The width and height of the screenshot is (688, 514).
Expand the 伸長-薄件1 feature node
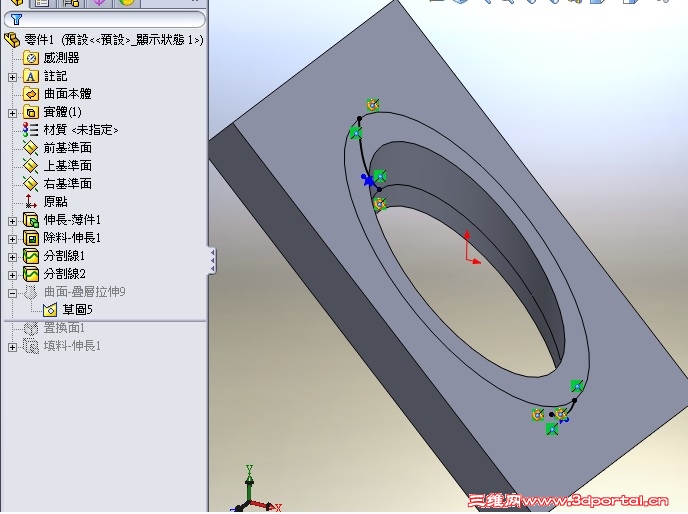[12, 221]
